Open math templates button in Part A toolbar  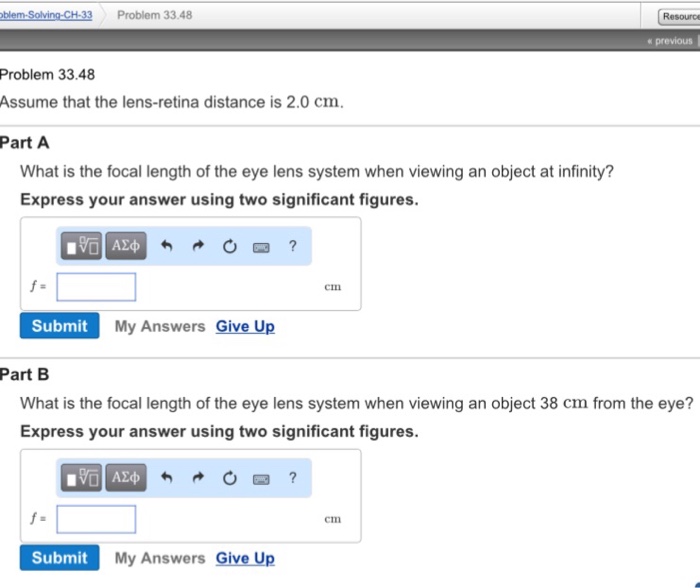pos(81,246)
